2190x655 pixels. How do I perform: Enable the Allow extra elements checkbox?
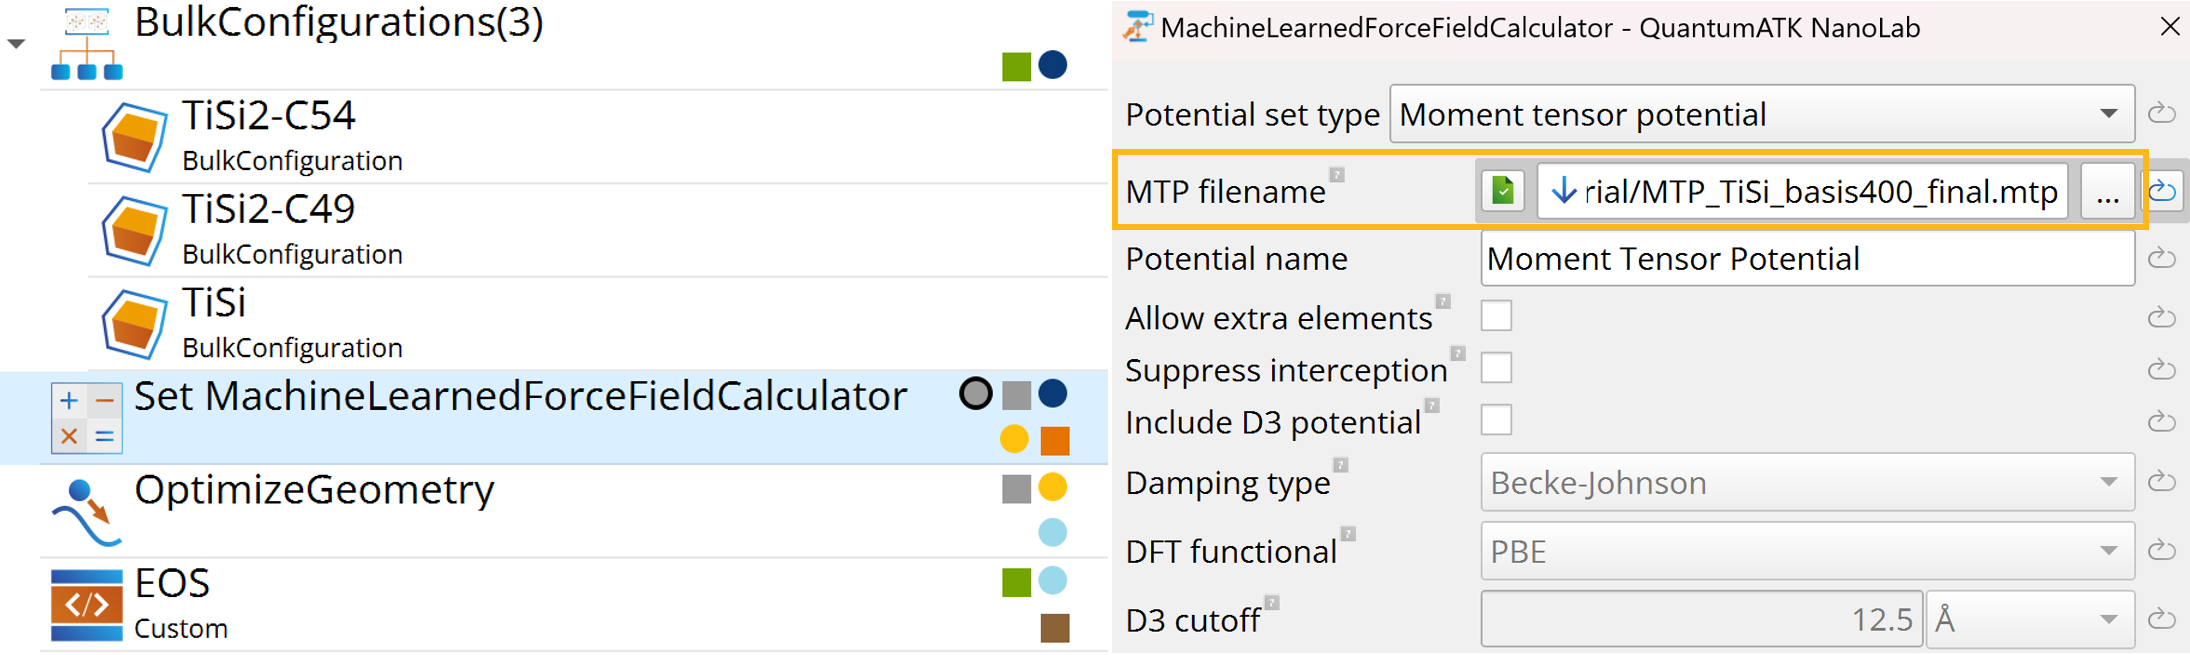point(1496,316)
